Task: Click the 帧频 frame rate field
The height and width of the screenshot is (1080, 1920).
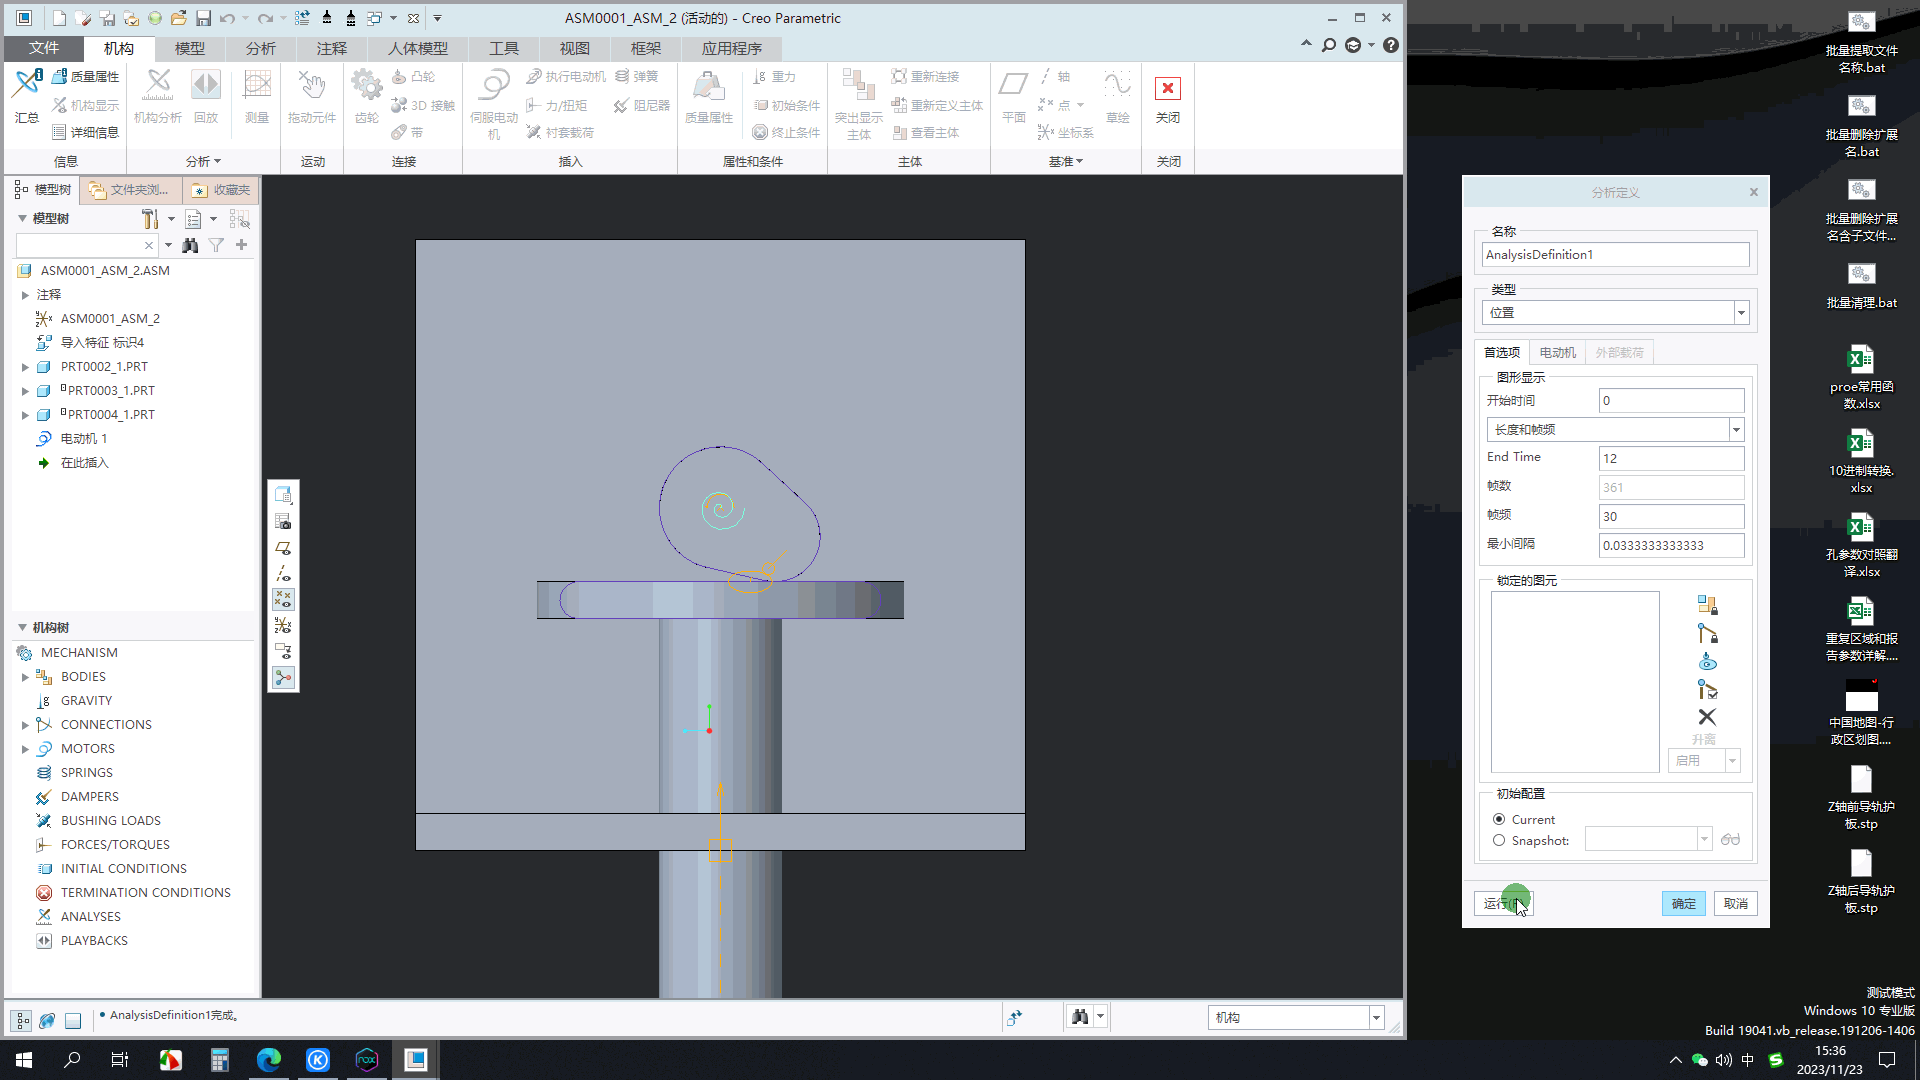Action: (x=1672, y=517)
